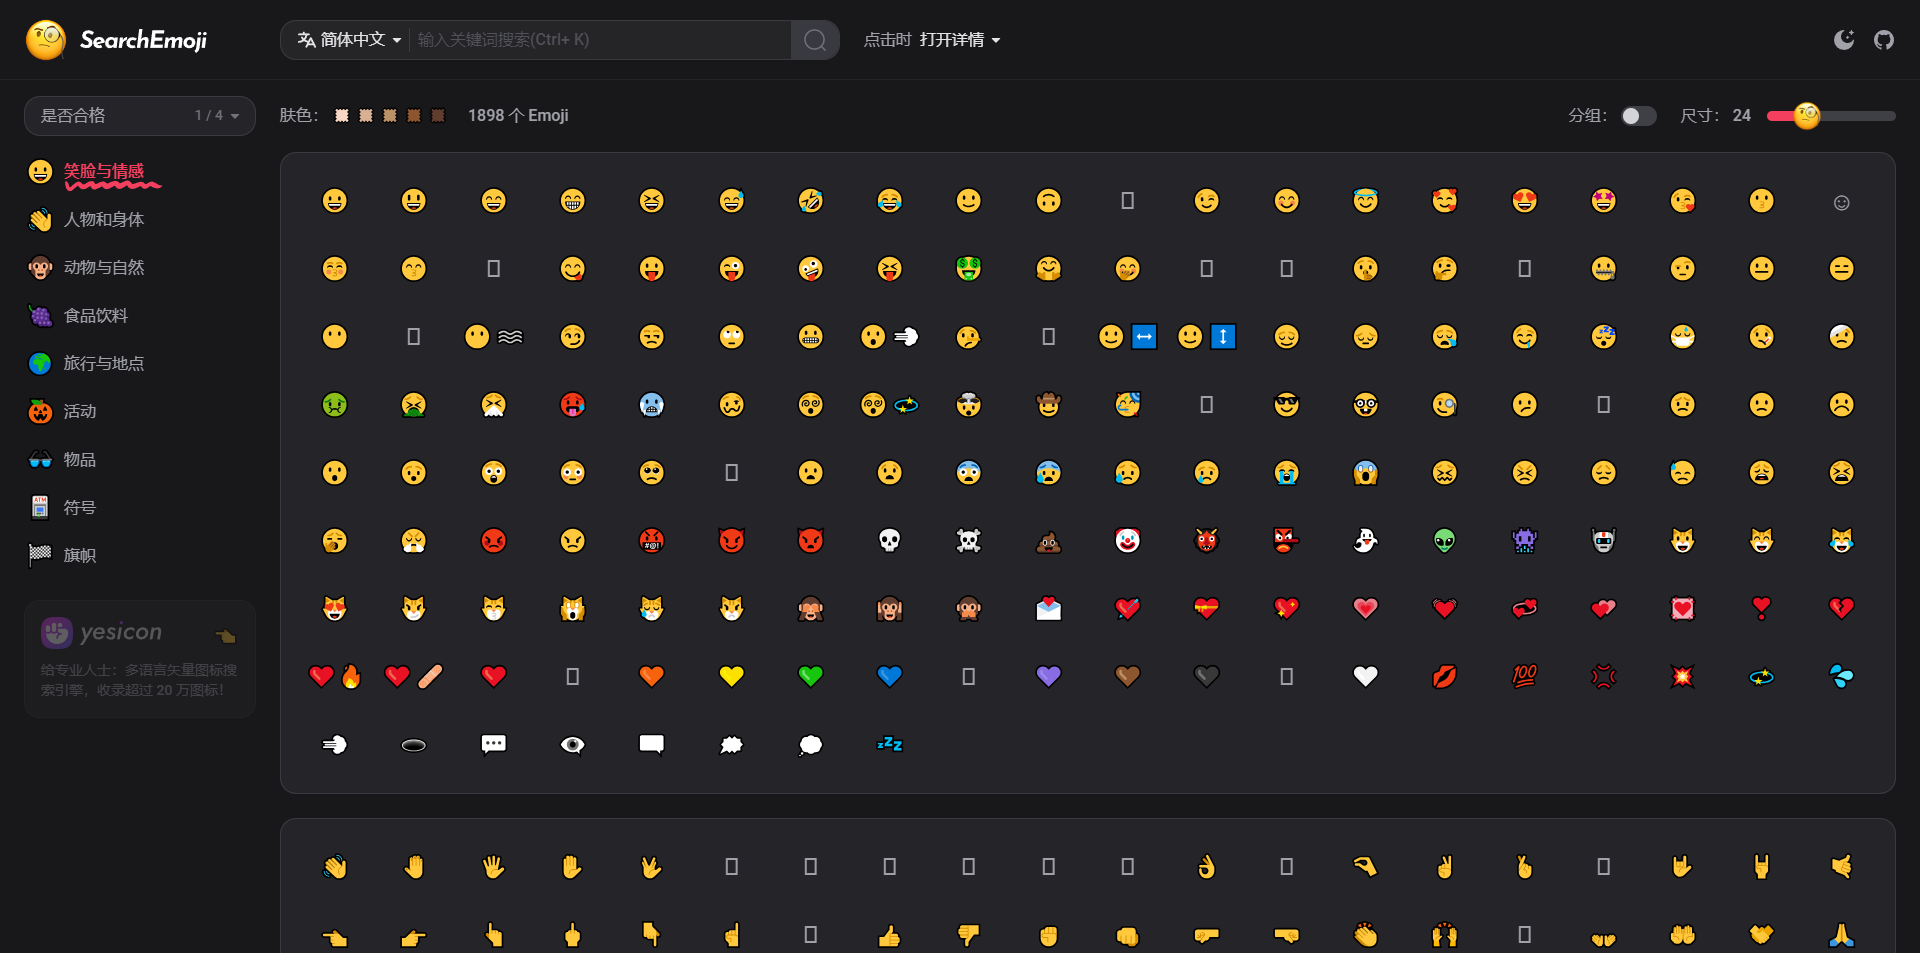Screen dimensions: 1920x953
Task: Expand the 打开详情 click action dropdown
Action: click(959, 40)
